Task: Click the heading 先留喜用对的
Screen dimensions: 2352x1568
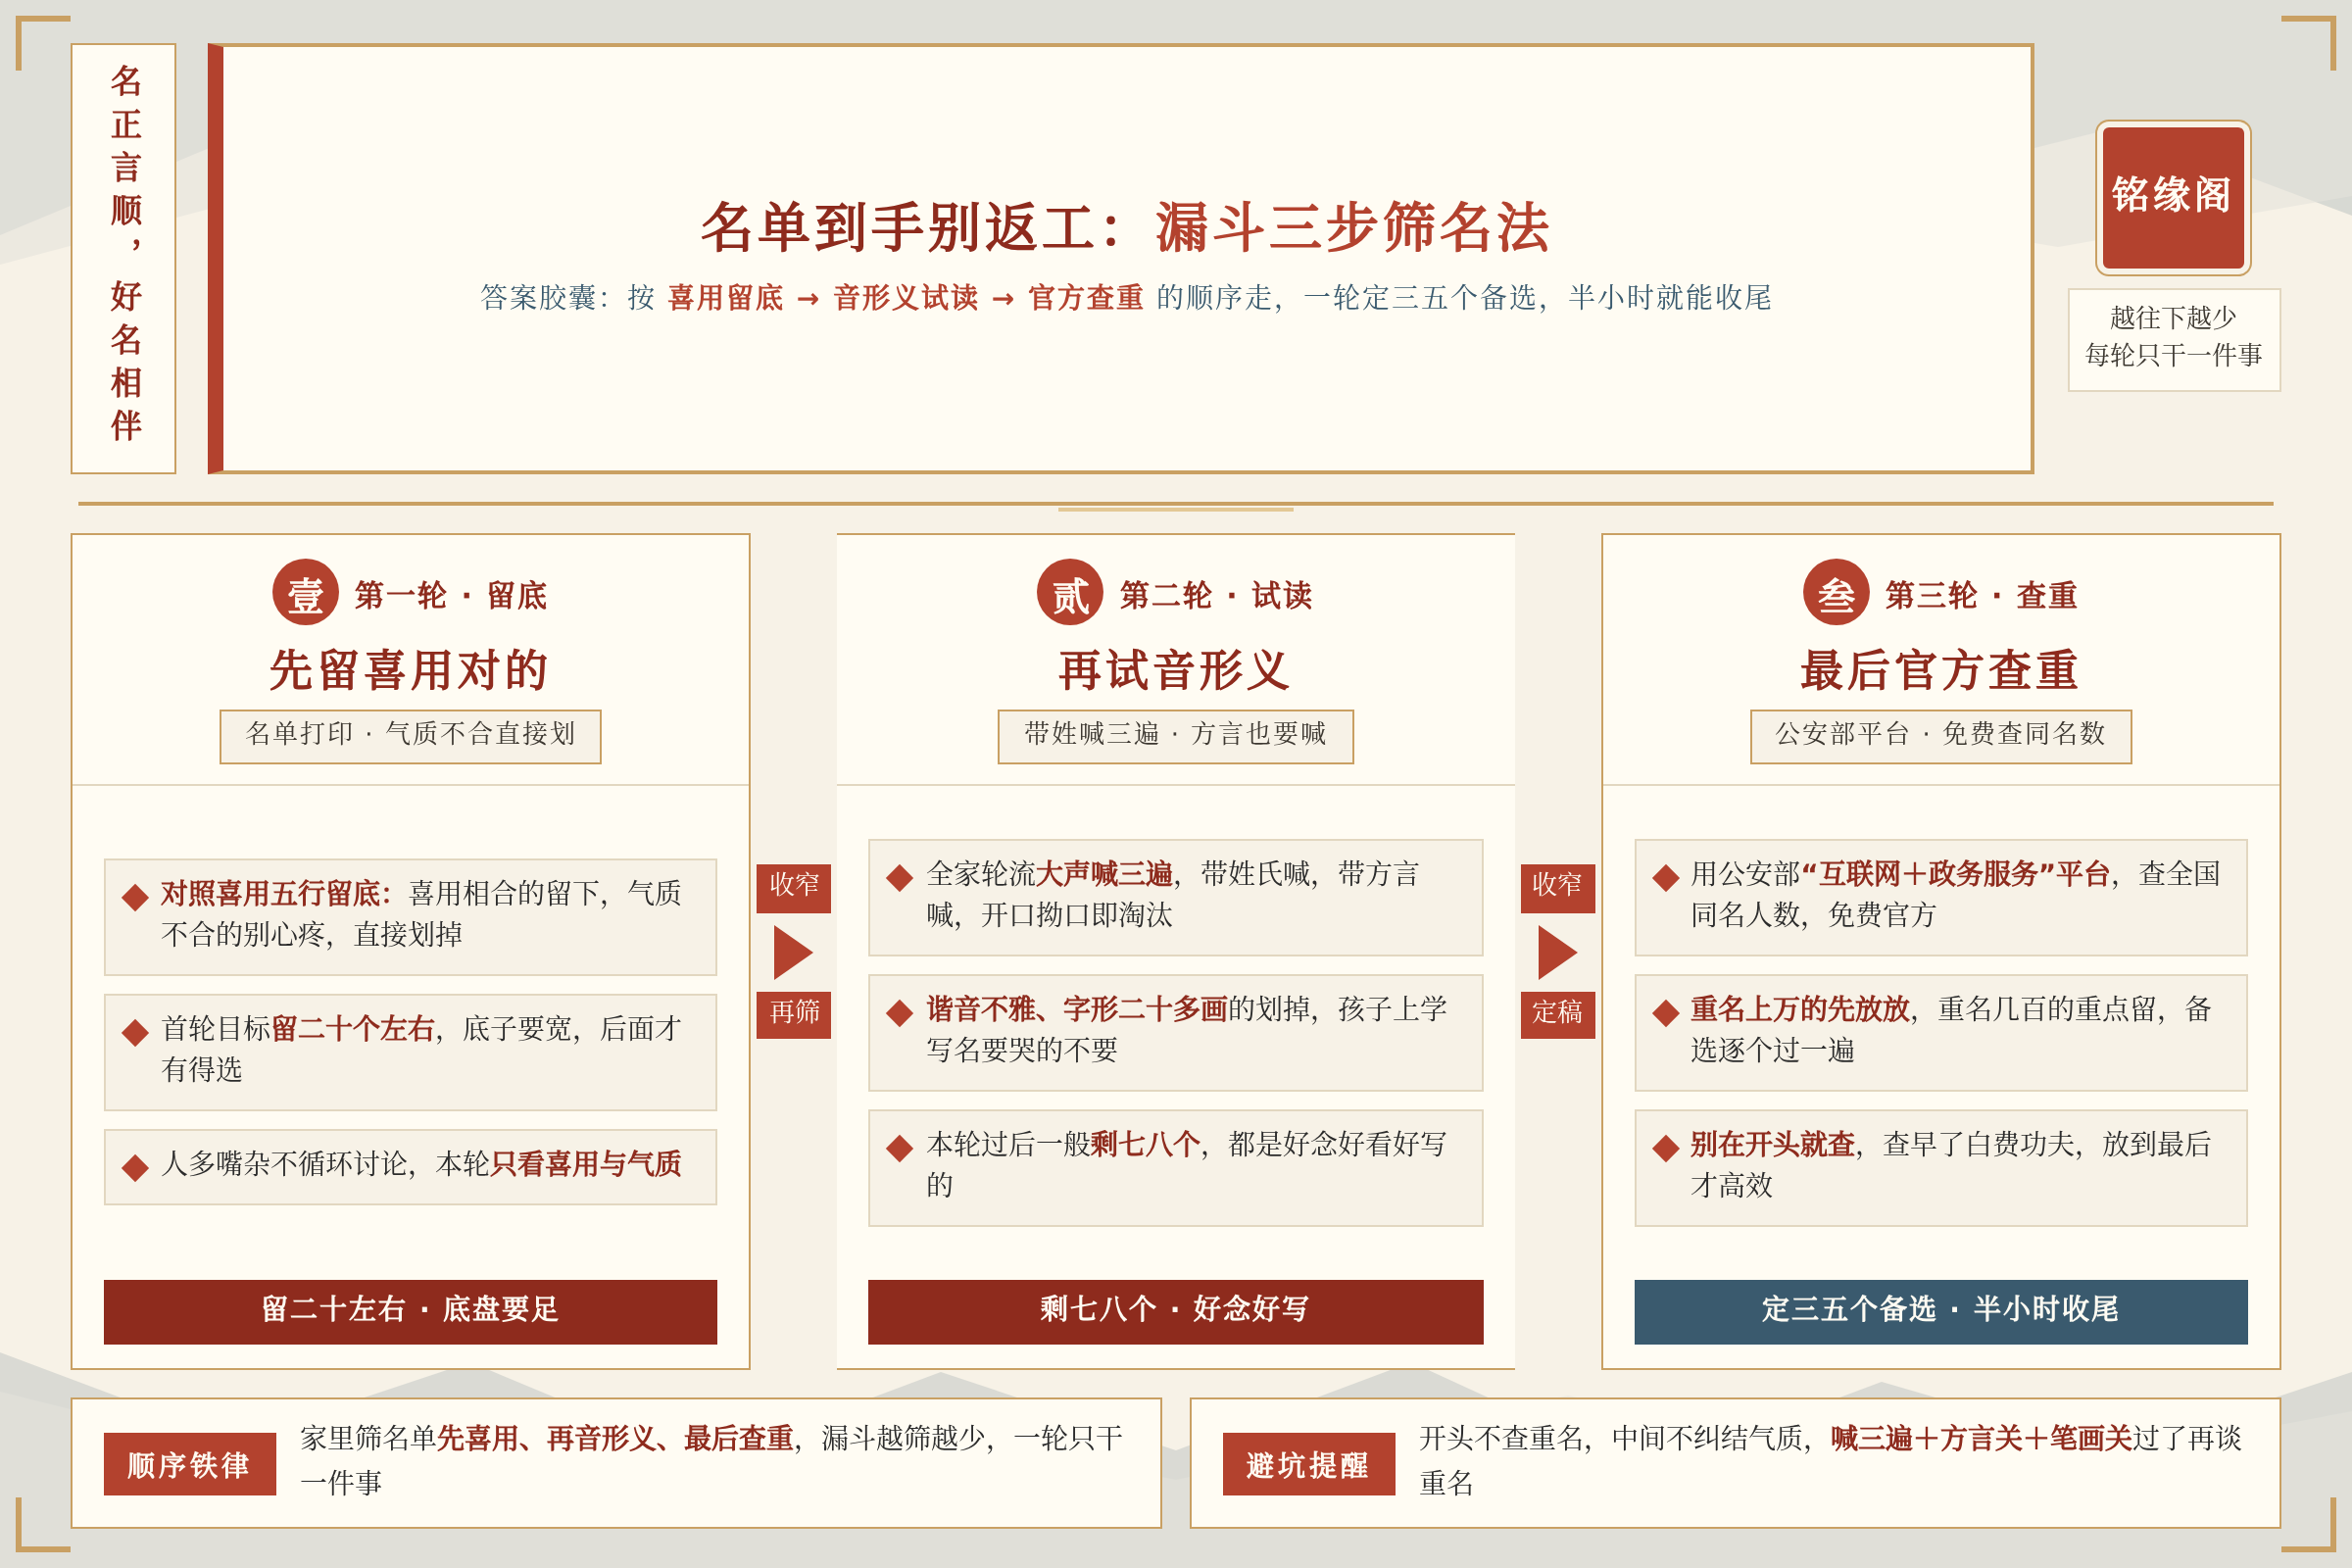Action: tap(410, 670)
